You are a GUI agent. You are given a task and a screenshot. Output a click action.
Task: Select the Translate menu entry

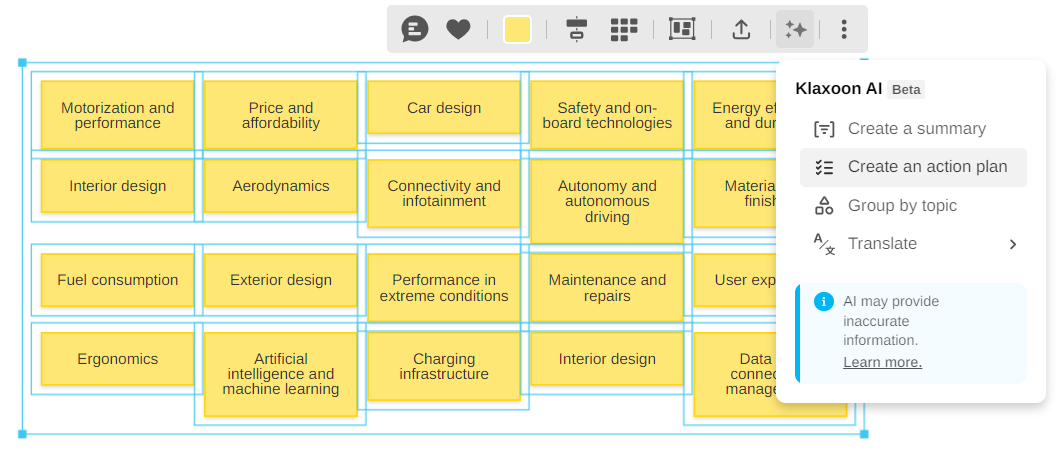(882, 244)
